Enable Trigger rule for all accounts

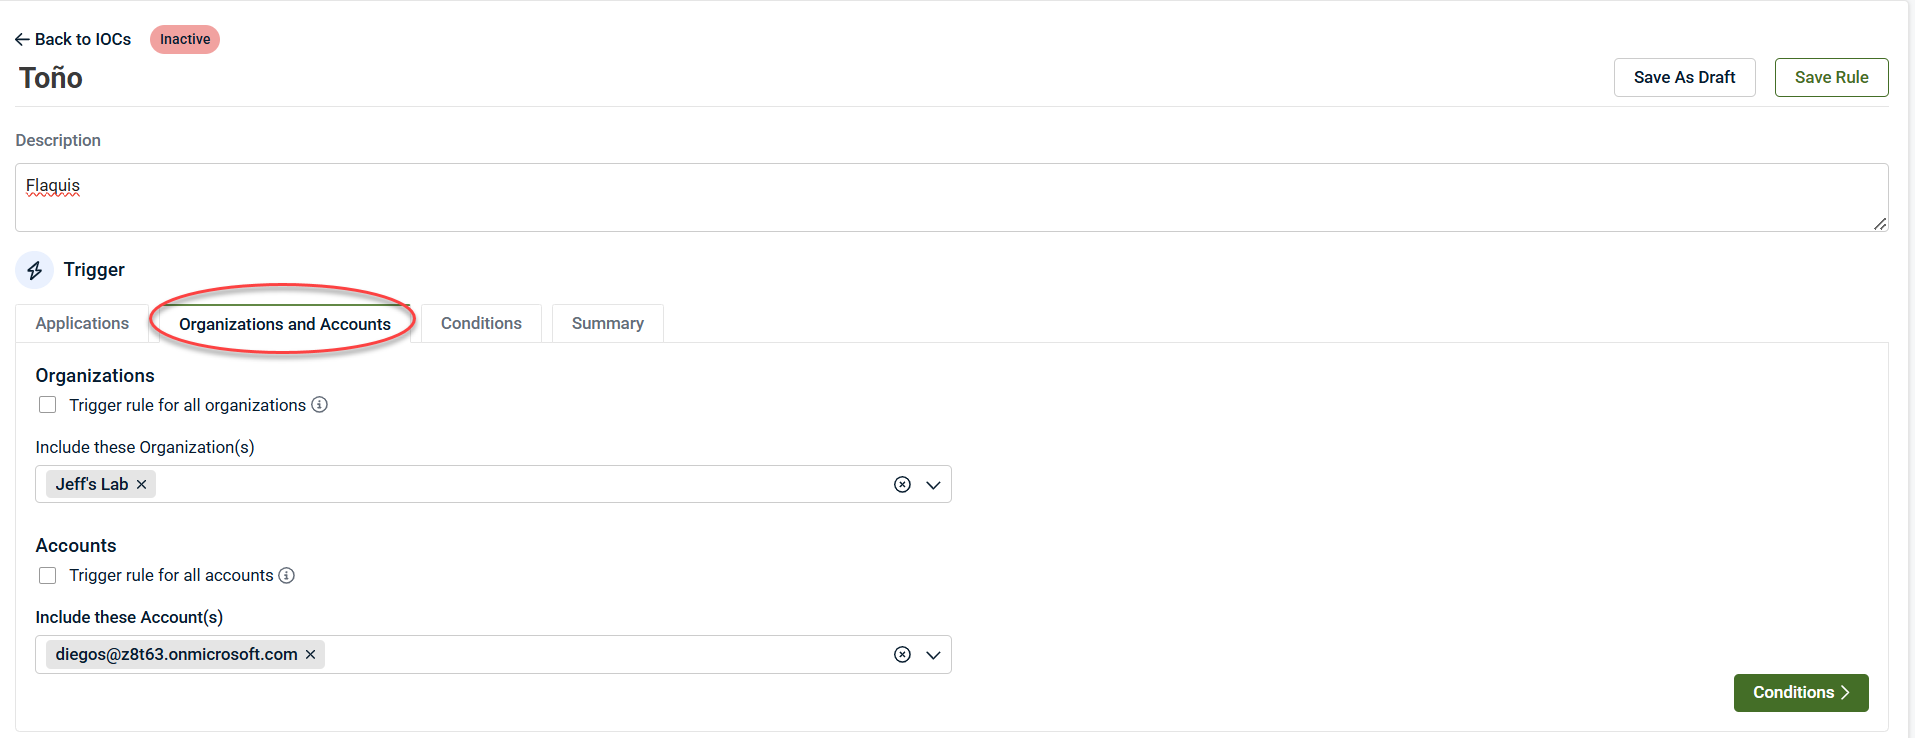tap(47, 576)
